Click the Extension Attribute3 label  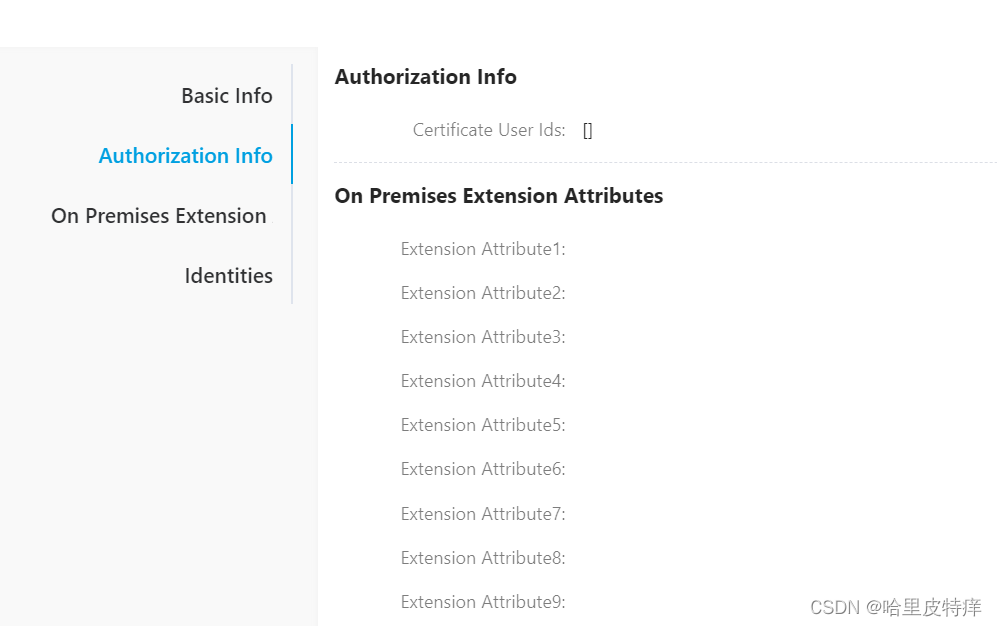[x=482, y=337]
